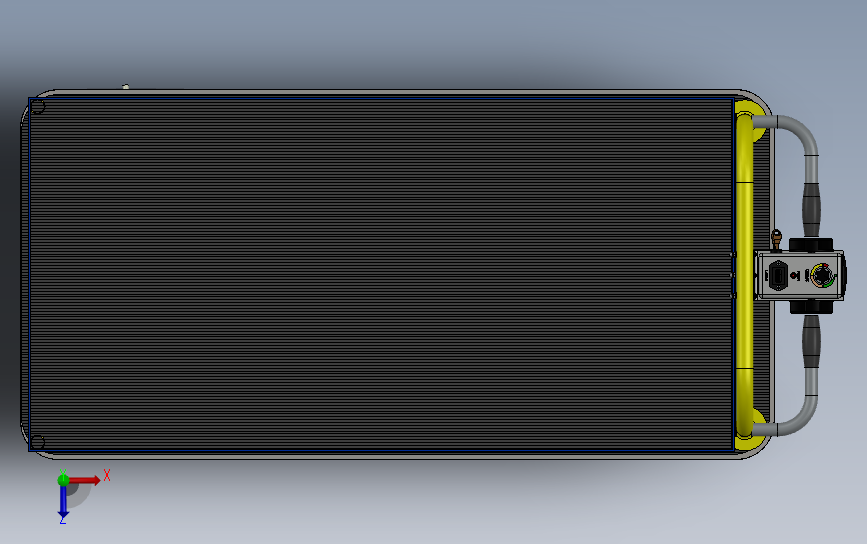The image size is (867, 544).
Task: Click the red X axis arrow of the triad
Action: pos(84,480)
